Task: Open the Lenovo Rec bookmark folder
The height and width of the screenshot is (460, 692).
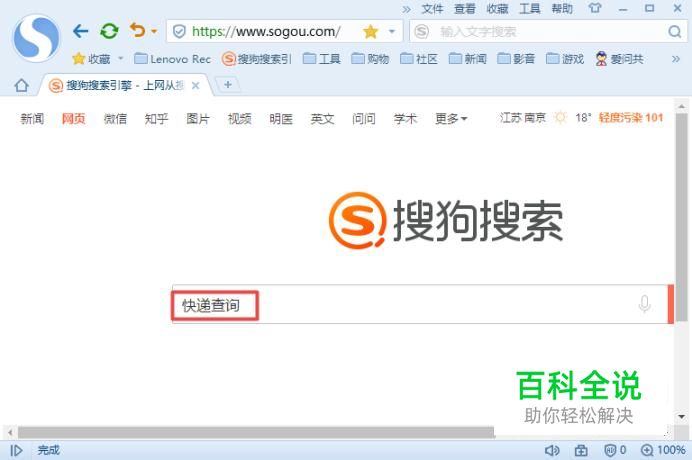Action: [x=173, y=59]
